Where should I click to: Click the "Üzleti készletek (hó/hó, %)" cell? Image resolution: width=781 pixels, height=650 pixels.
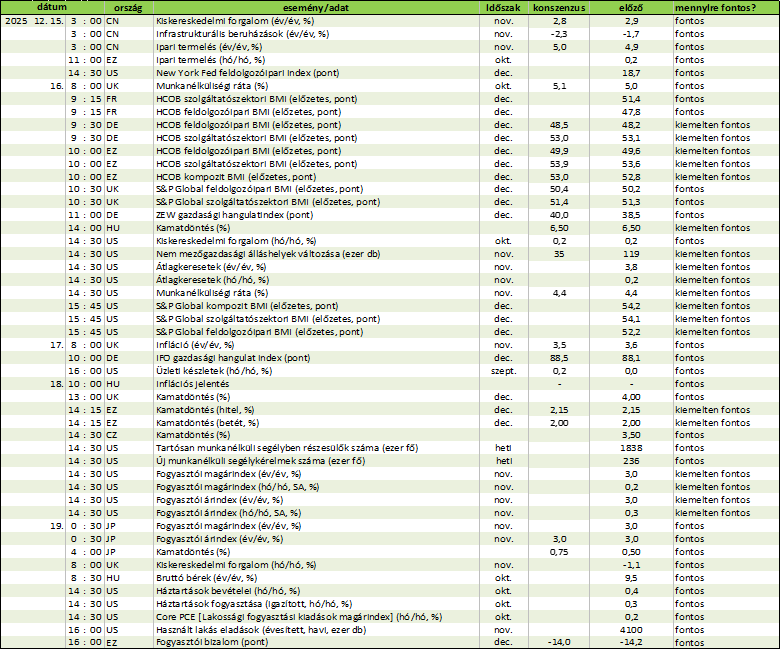coord(316,371)
